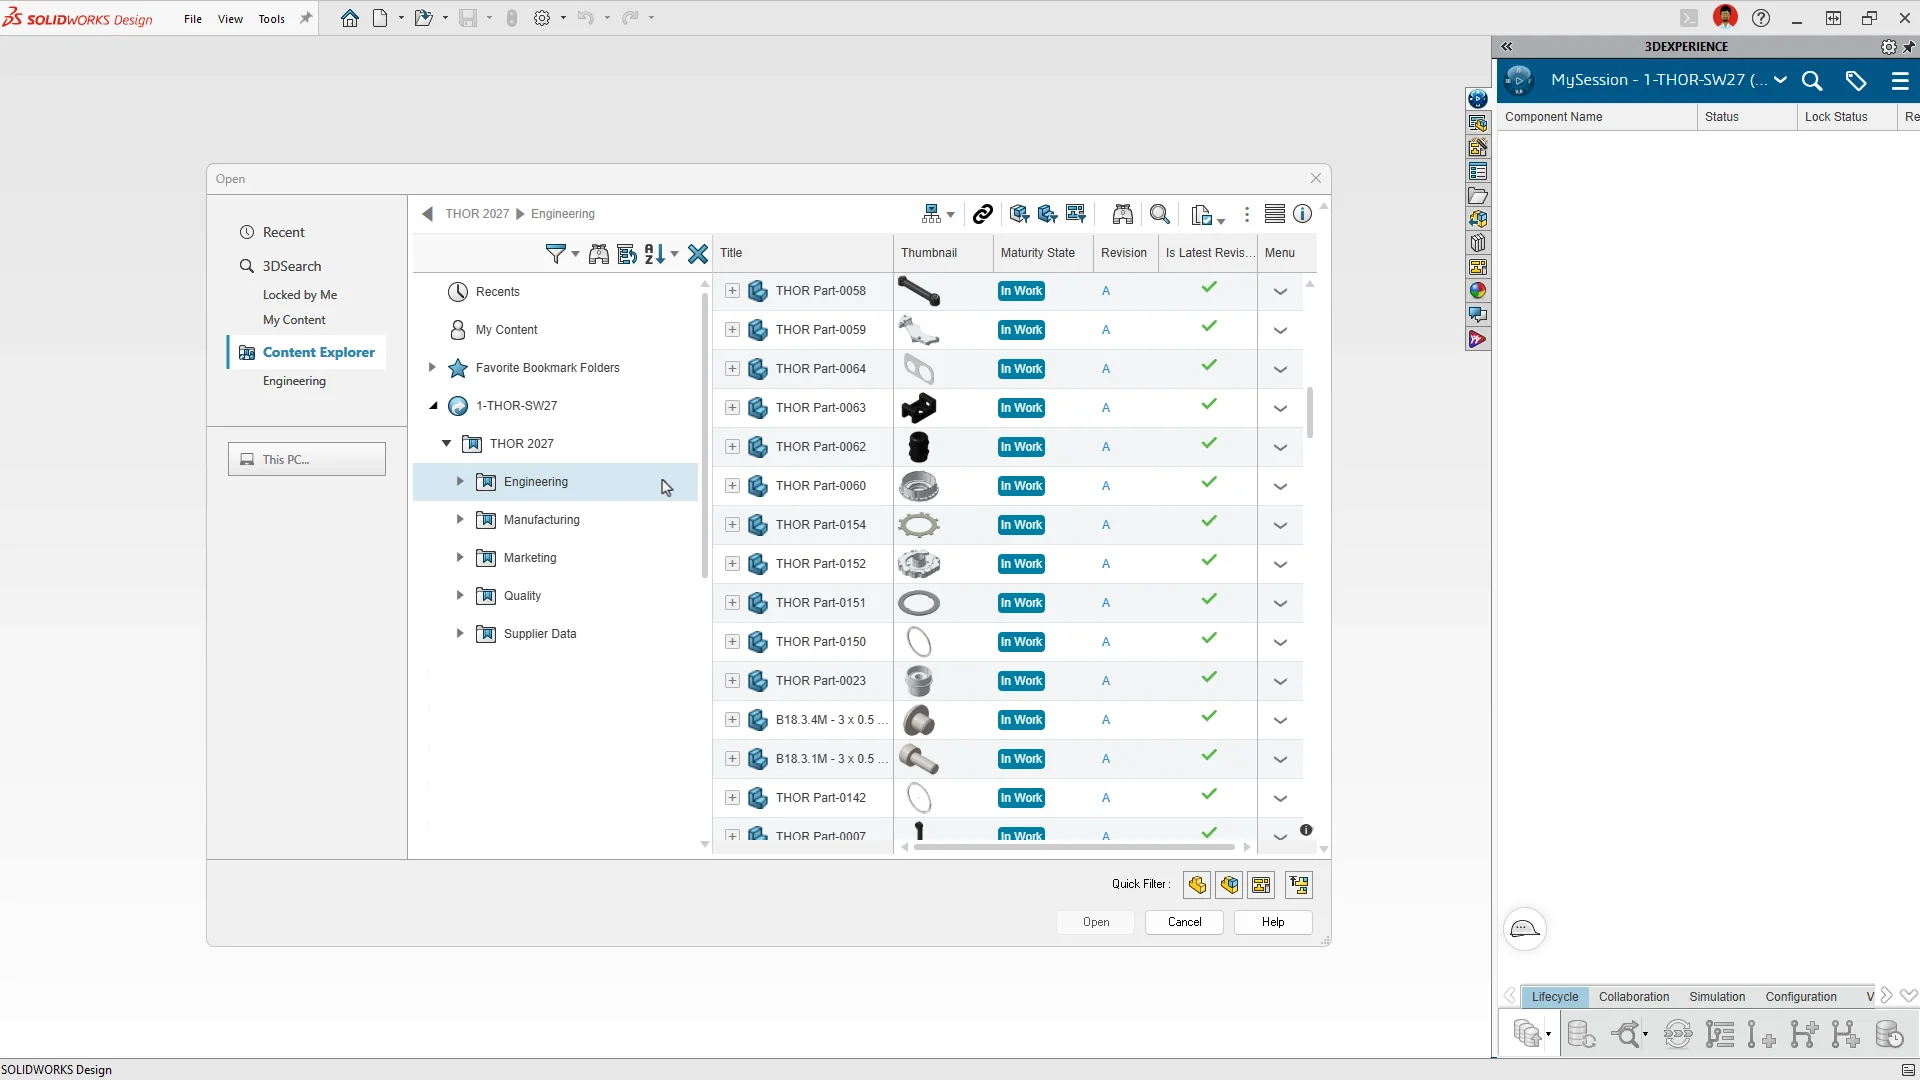Open the hamburger menu in 3DEXPERIENCE panel
Screen dimensions: 1920x1080
[1900, 81]
